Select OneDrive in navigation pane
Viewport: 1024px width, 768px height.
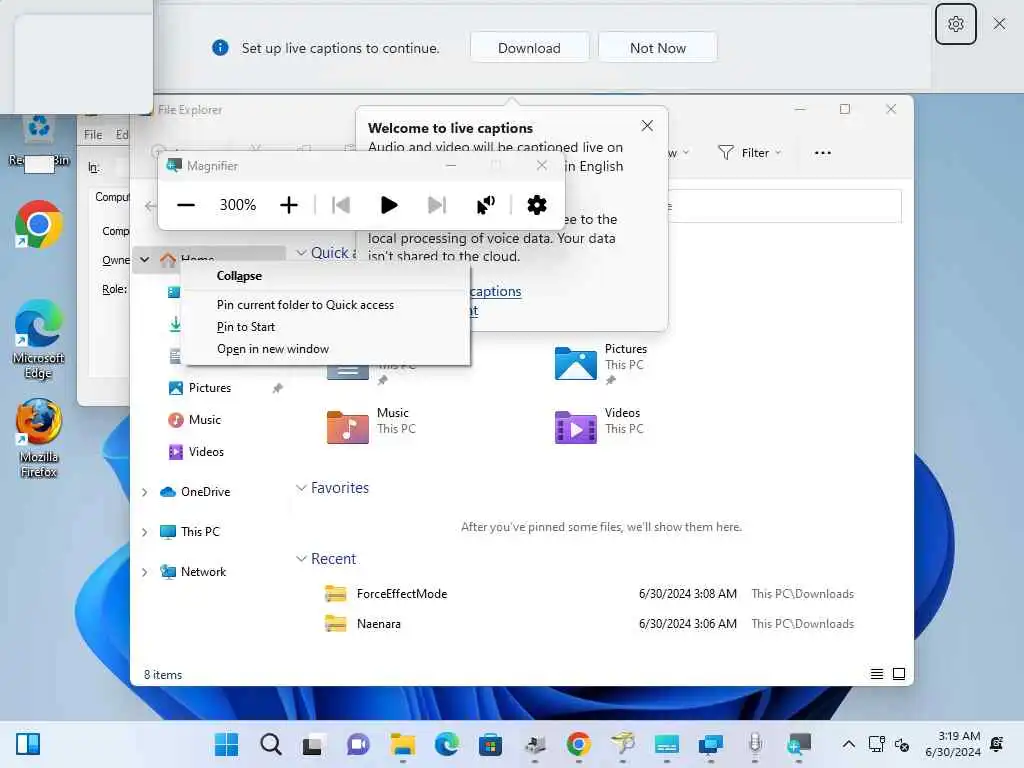(205, 492)
